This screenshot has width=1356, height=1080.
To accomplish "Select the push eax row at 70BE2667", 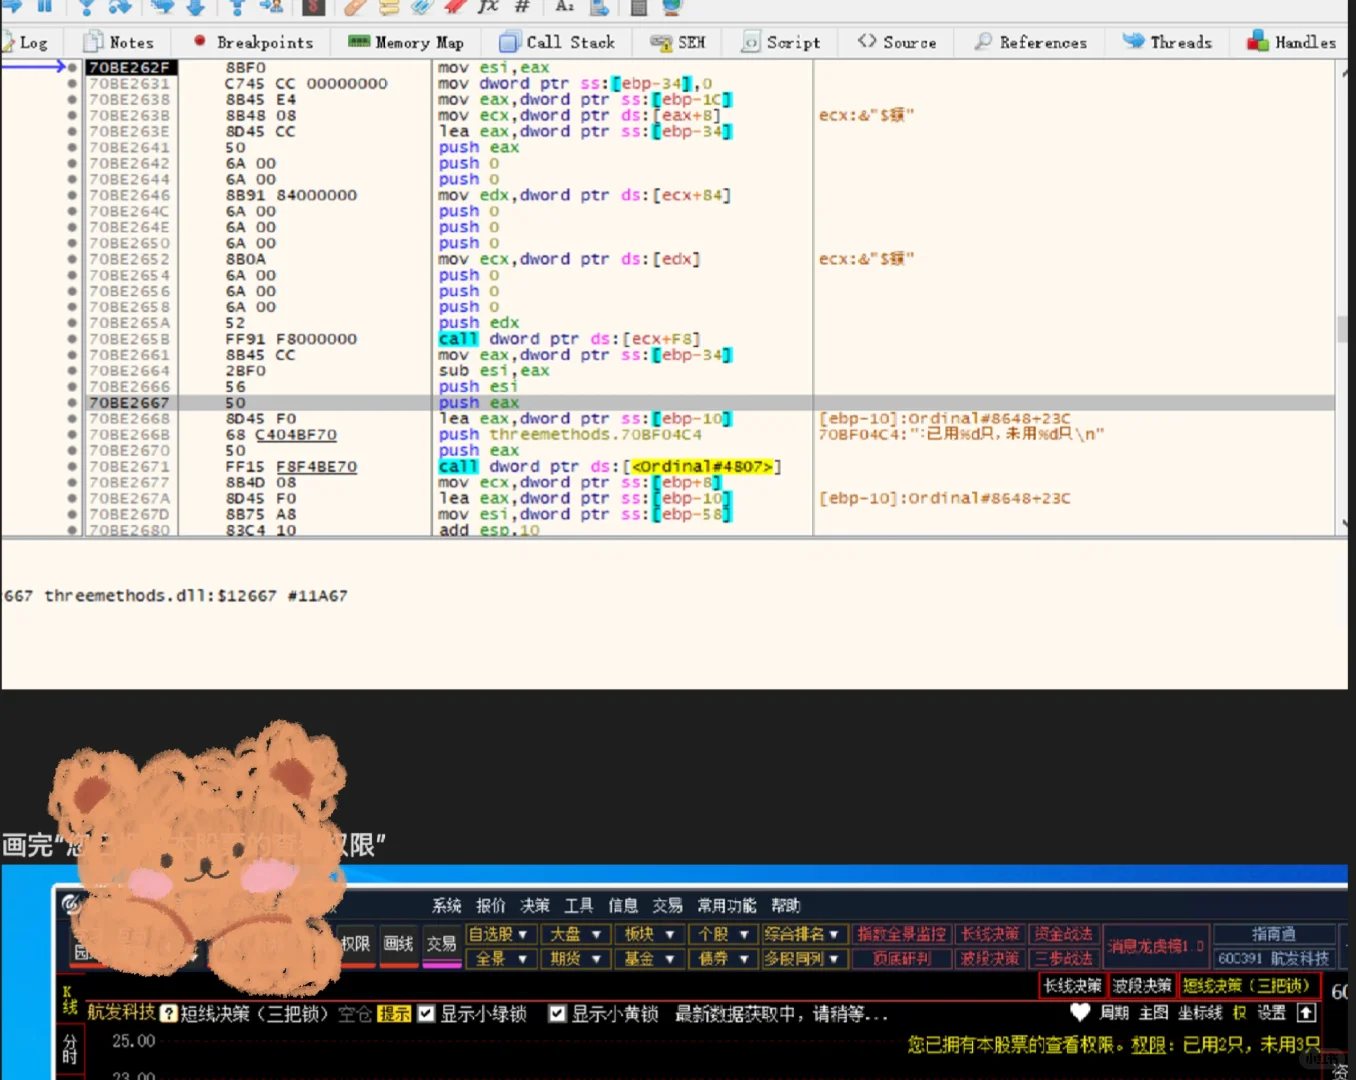I will point(478,403).
